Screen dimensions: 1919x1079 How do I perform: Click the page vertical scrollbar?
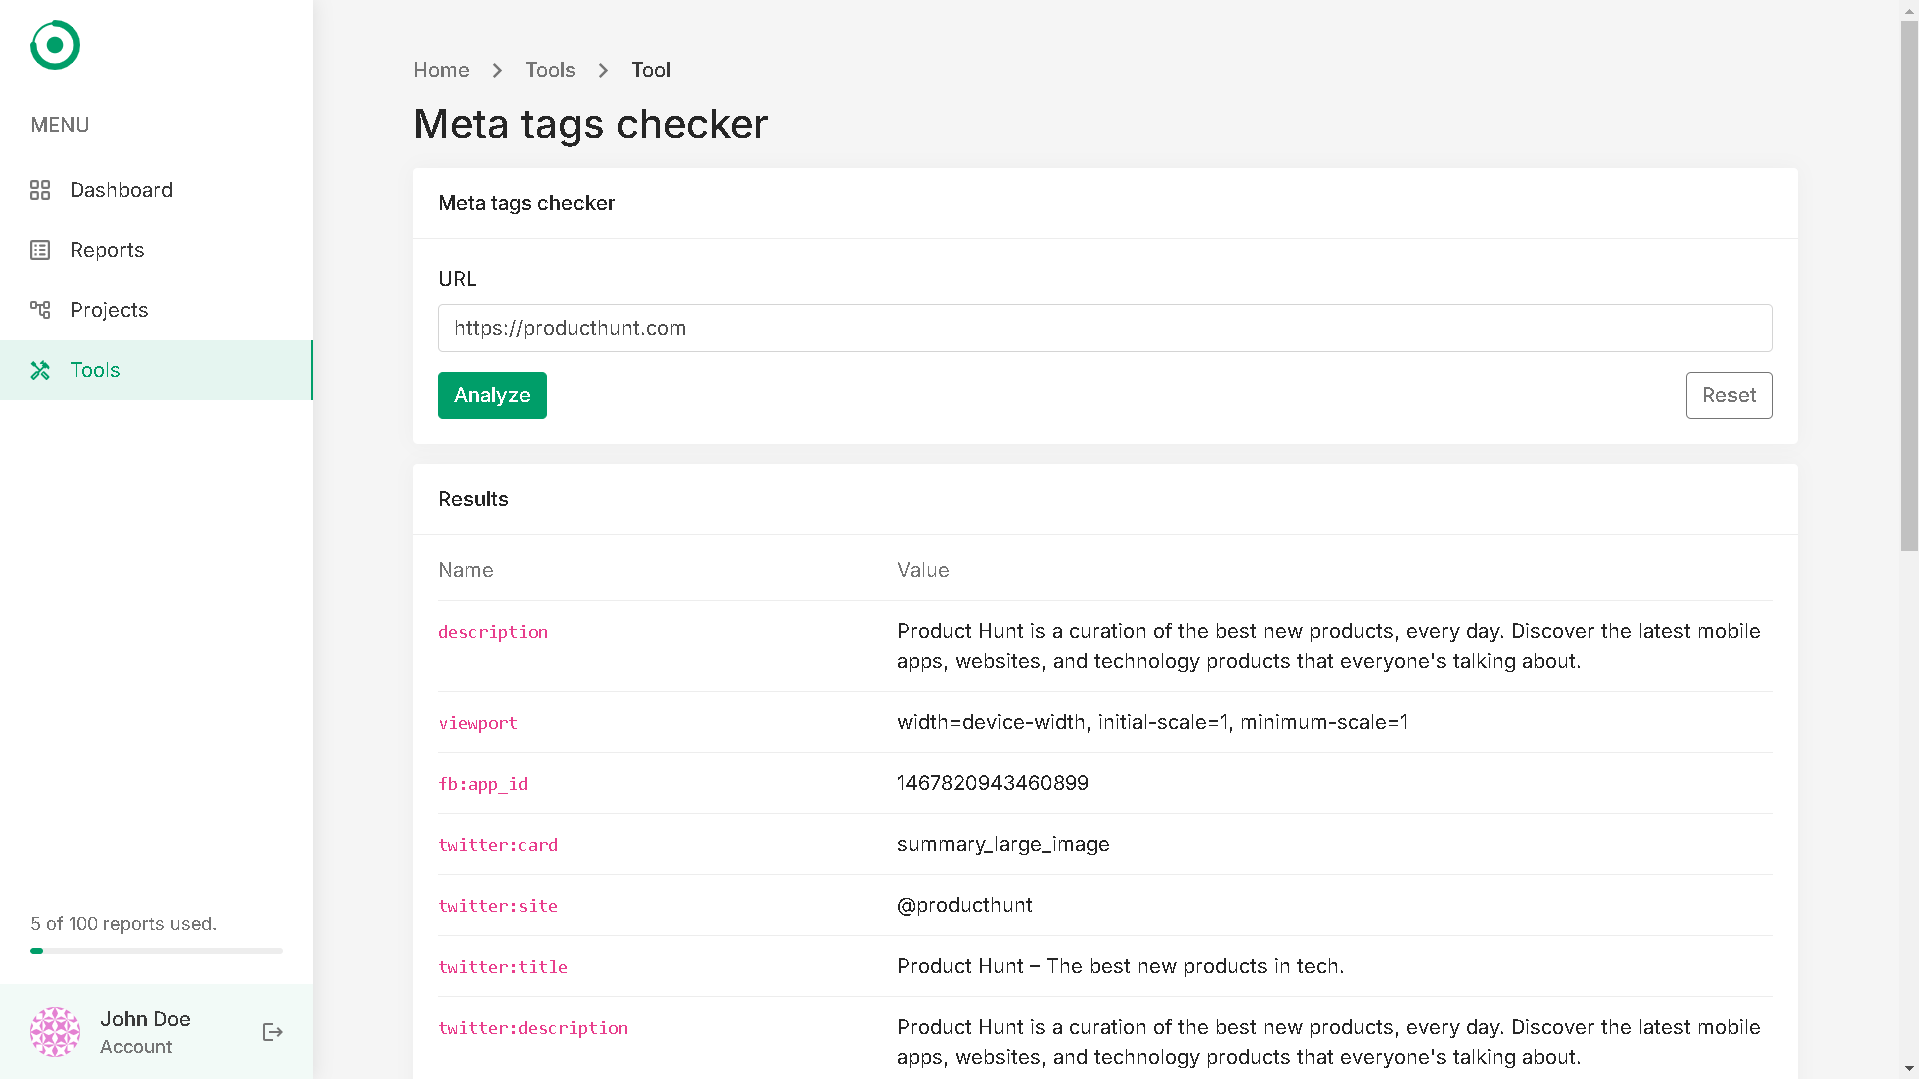(1909, 285)
